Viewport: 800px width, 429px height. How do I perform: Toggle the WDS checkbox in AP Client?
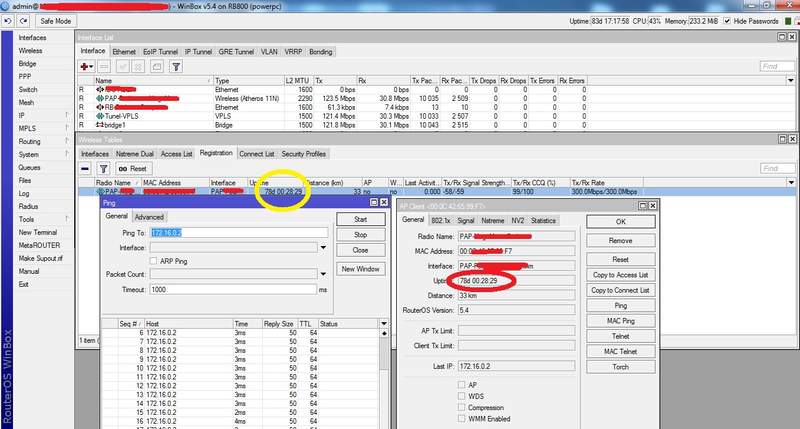[x=462, y=396]
